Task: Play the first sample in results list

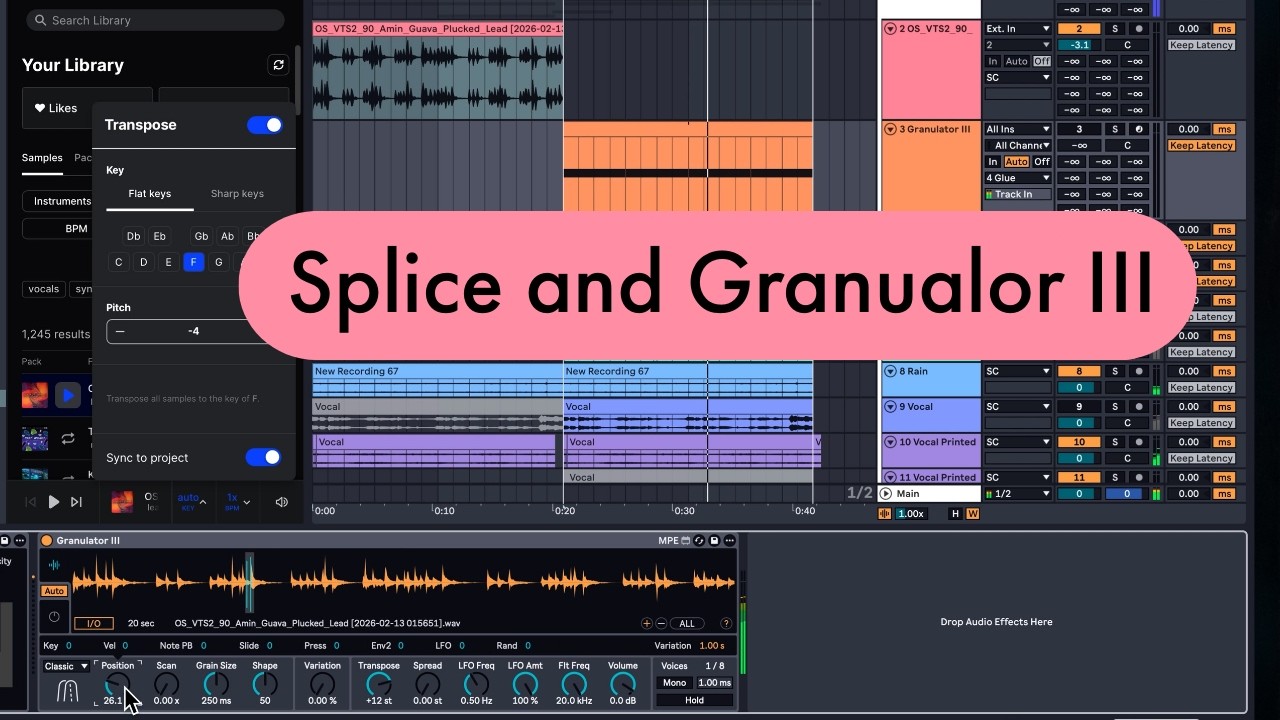Action: coord(67,395)
